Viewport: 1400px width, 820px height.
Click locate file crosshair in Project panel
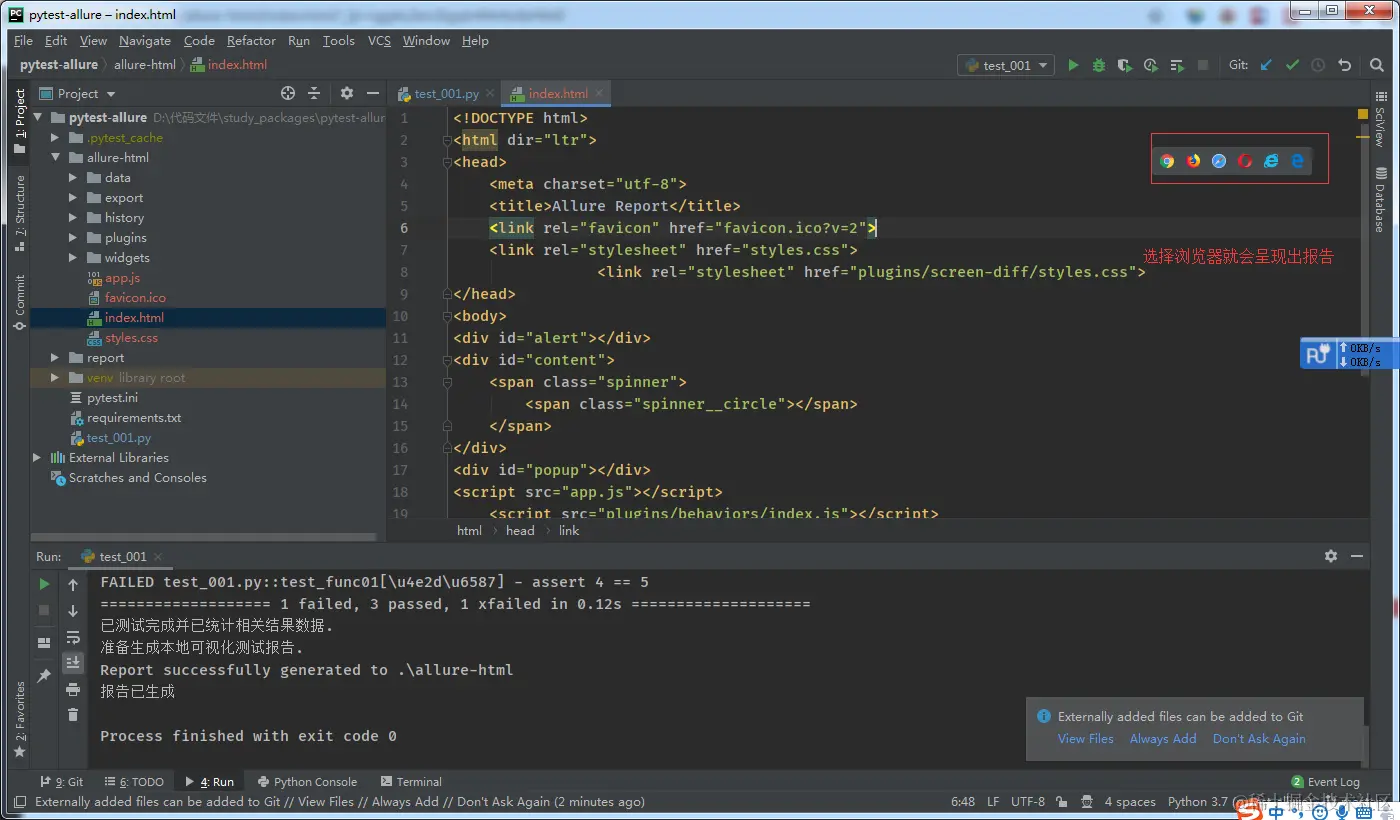tap(288, 93)
